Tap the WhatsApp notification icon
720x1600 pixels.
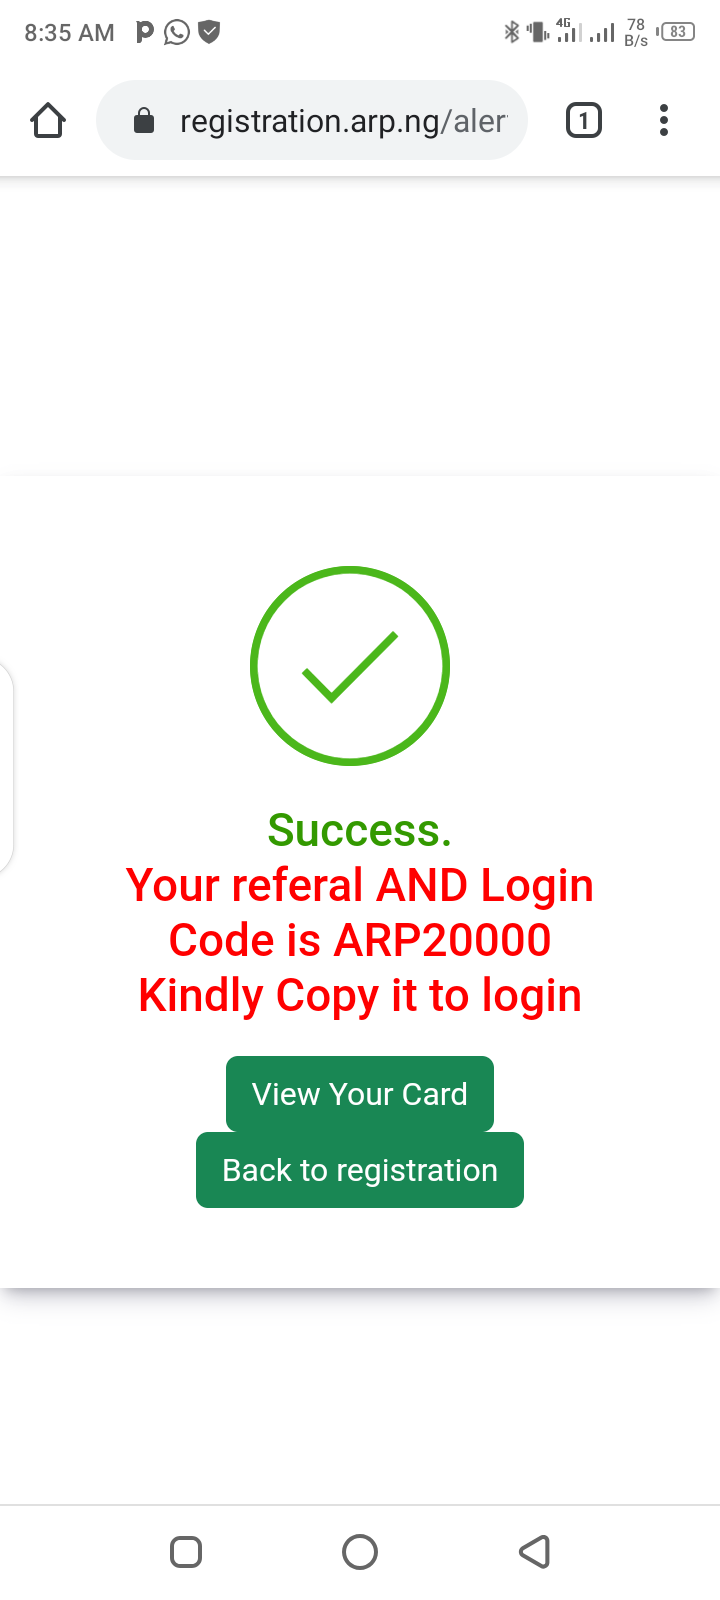177,32
